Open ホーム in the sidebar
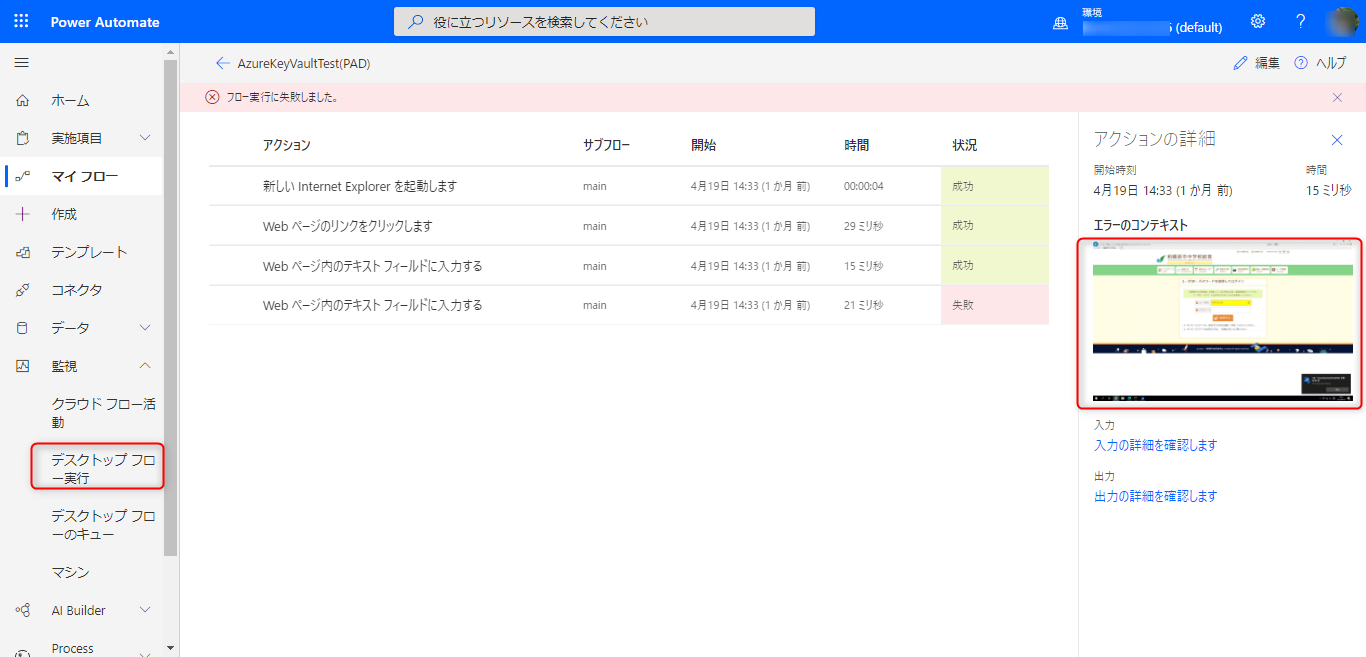Screen dimensions: 1366x657 pyautogui.click(x=70, y=100)
